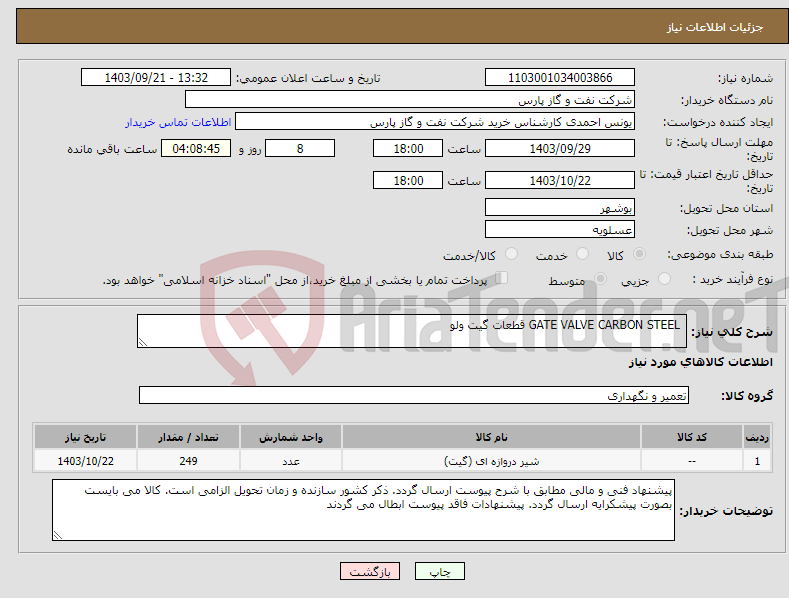Click the requester field یونس احمدی

tap(435, 122)
